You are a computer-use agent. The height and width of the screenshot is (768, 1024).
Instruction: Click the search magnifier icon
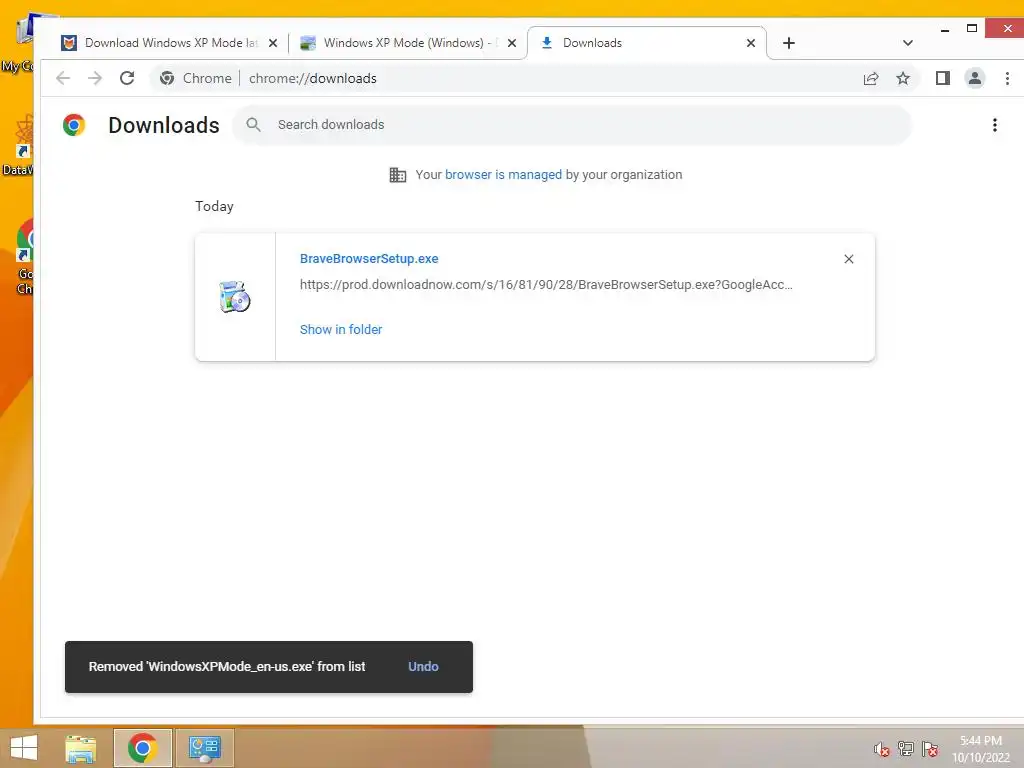(x=253, y=125)
